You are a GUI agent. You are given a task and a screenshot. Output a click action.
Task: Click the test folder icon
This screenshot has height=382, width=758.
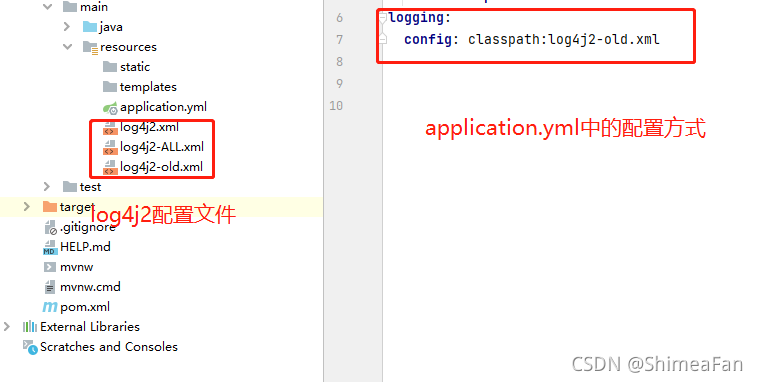70,187
